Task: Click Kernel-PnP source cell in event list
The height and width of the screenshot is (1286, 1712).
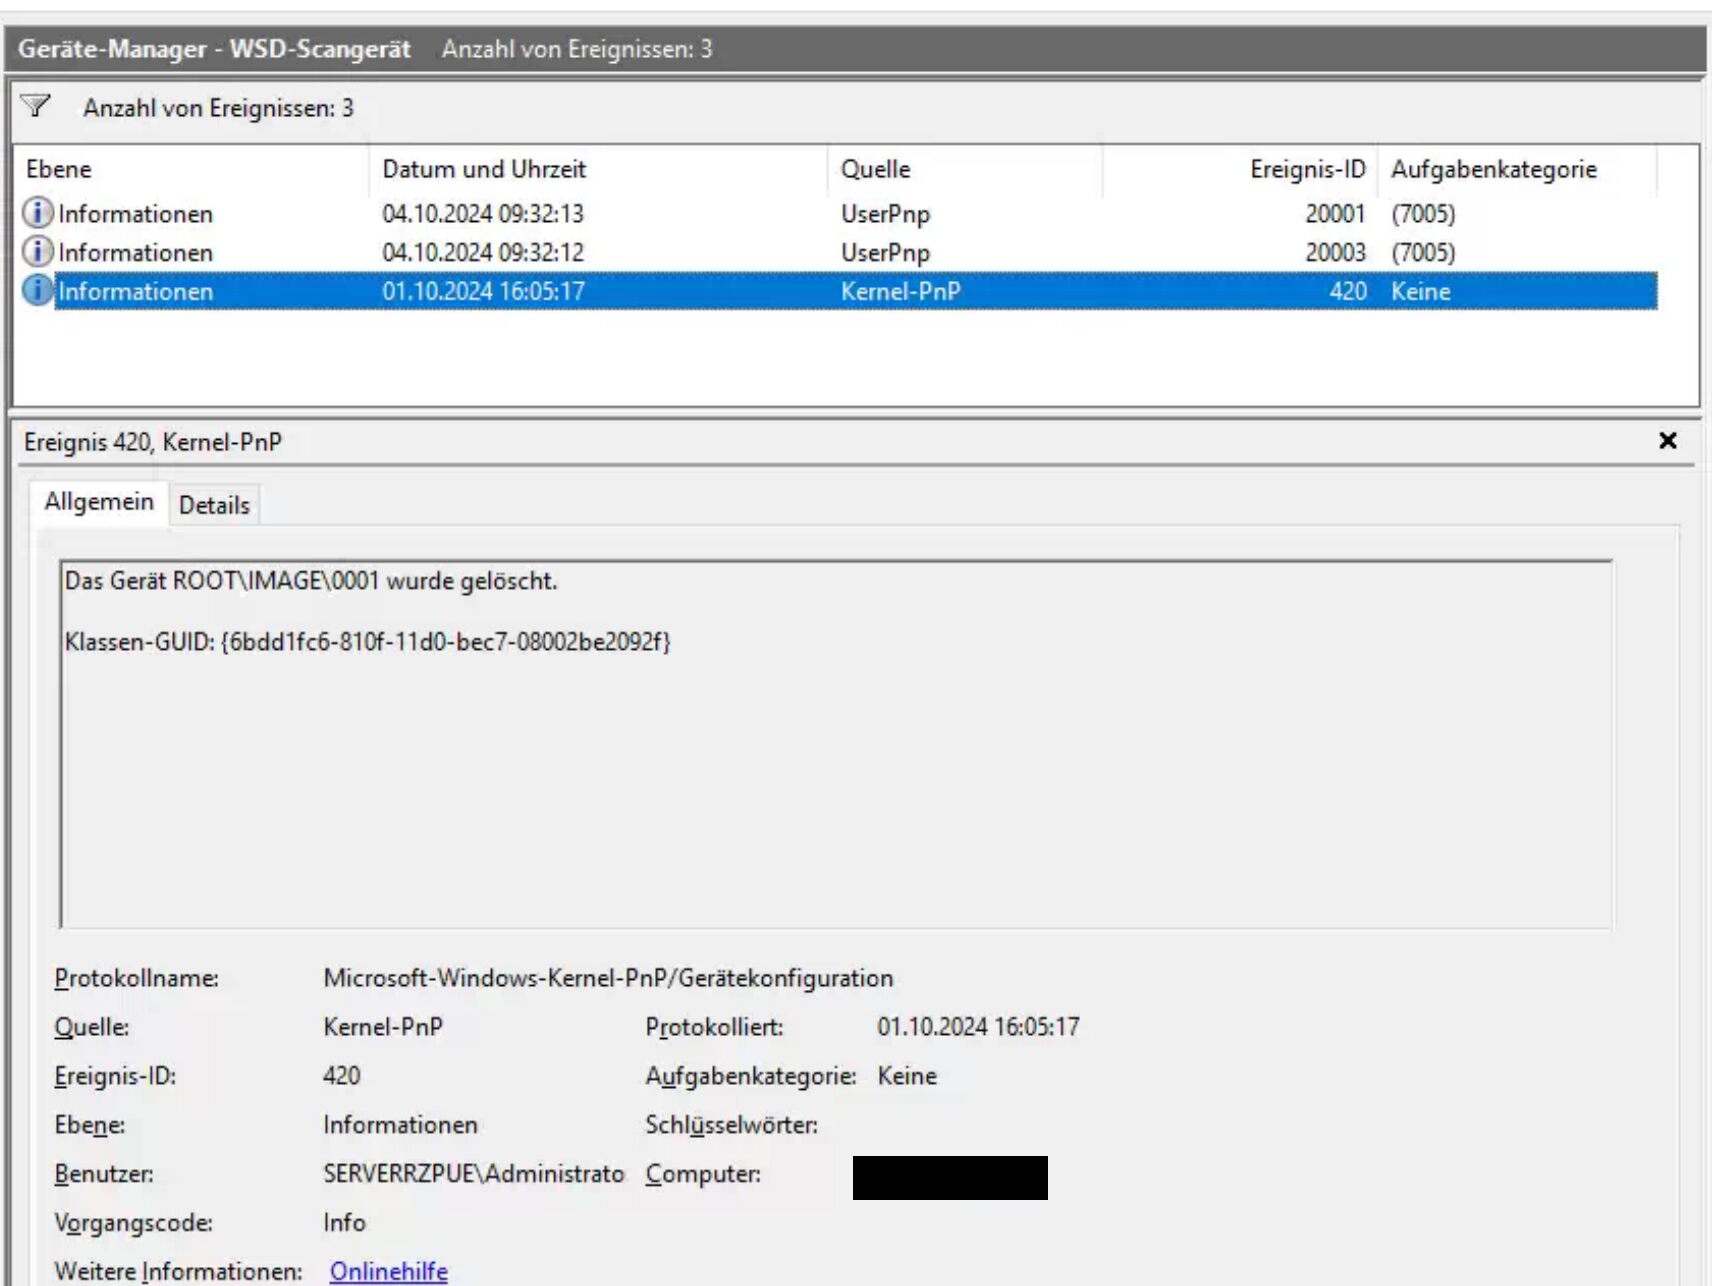Action: tap(900, 292)
